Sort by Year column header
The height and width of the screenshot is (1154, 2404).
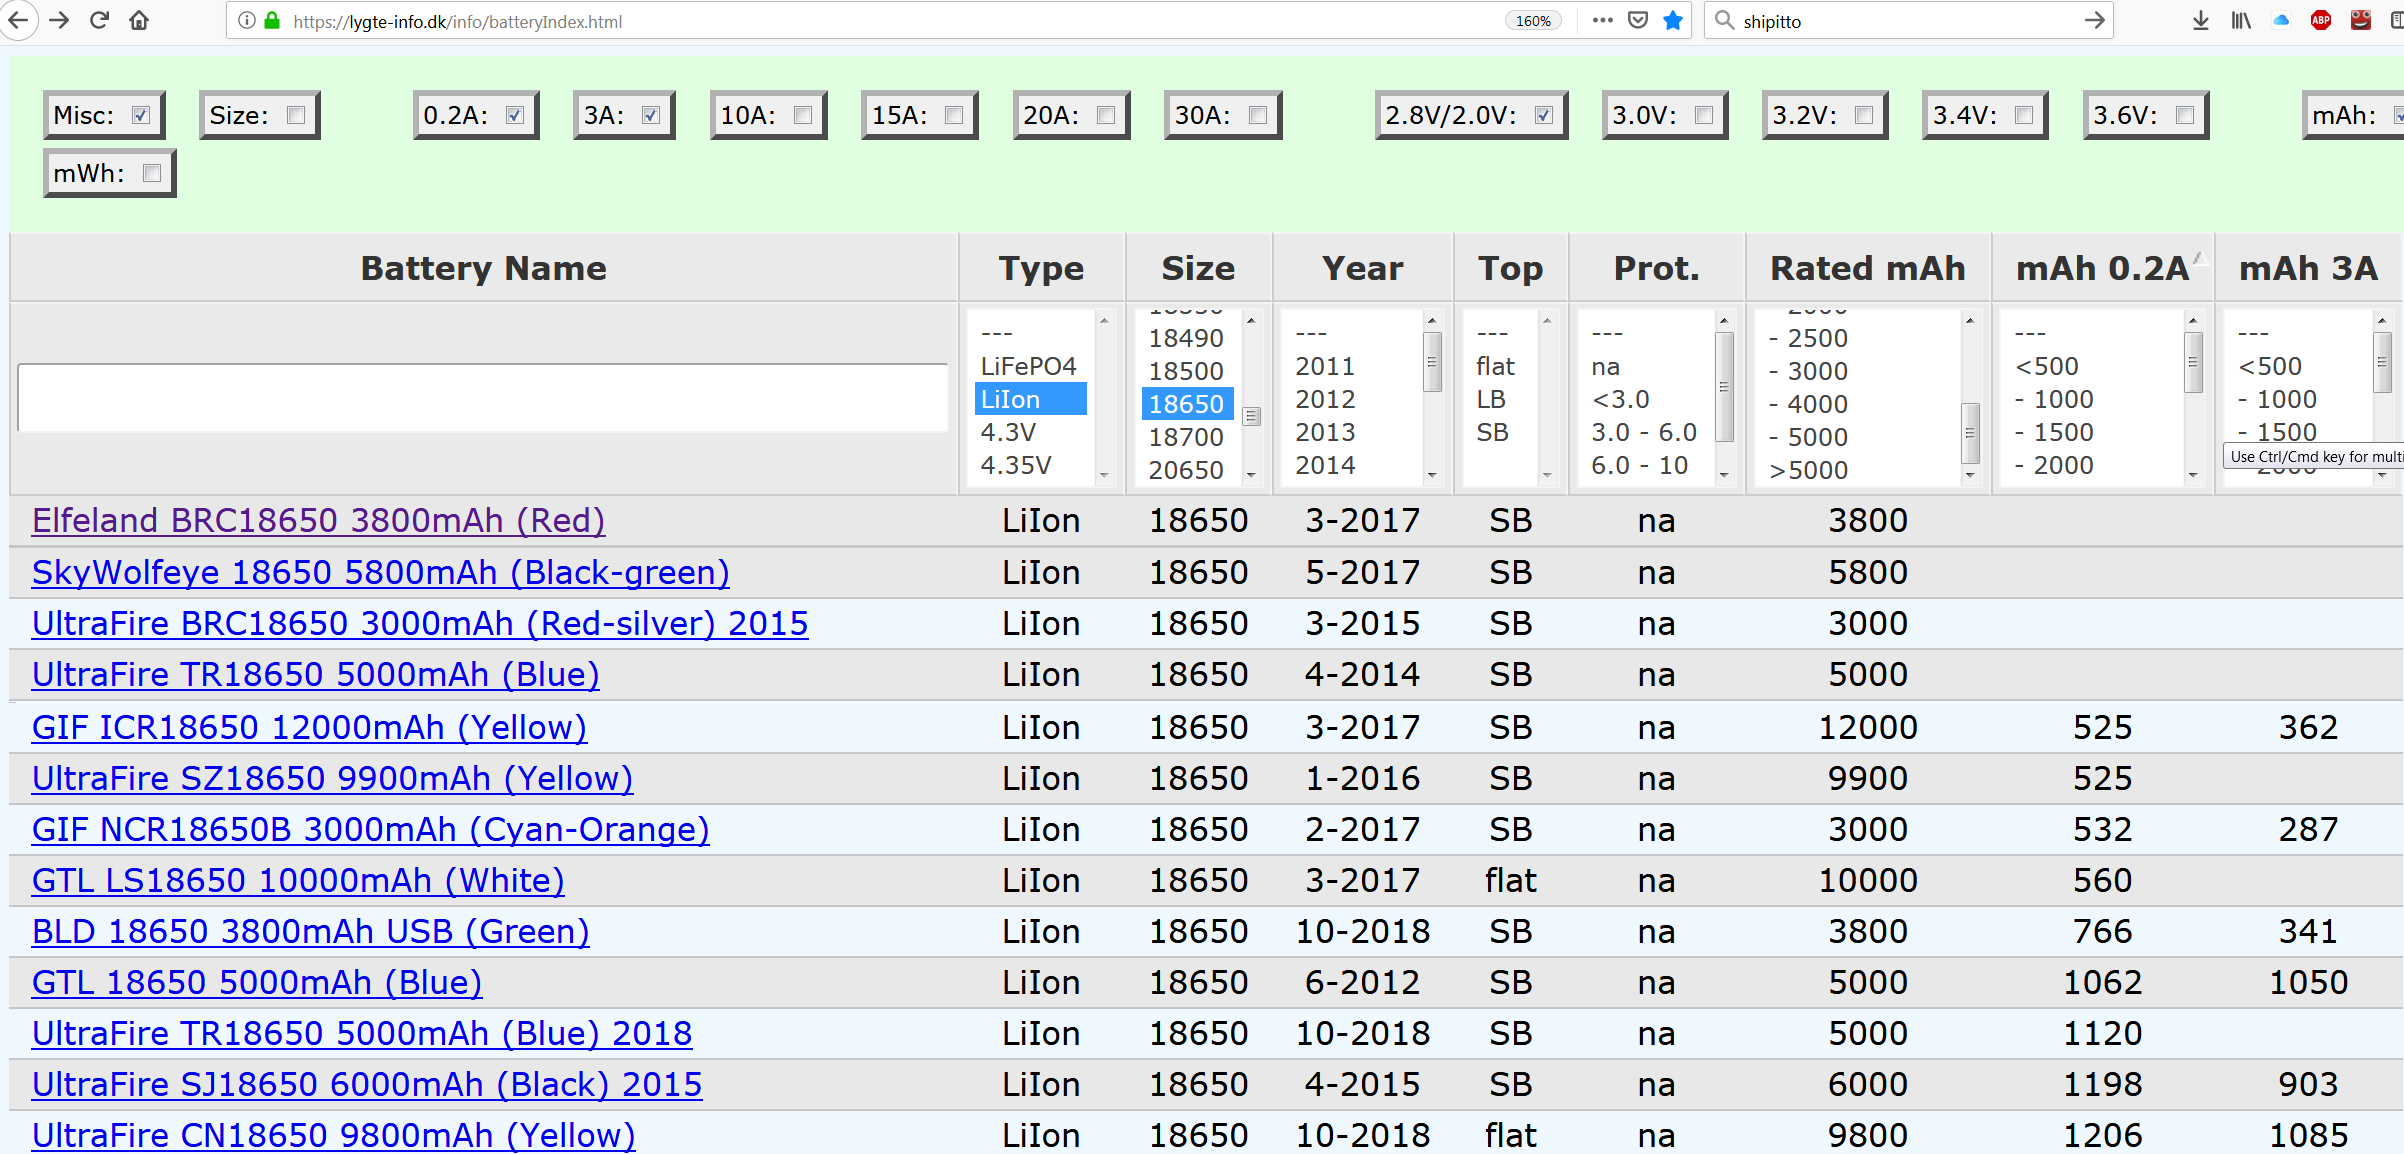tap(1362, 268)
